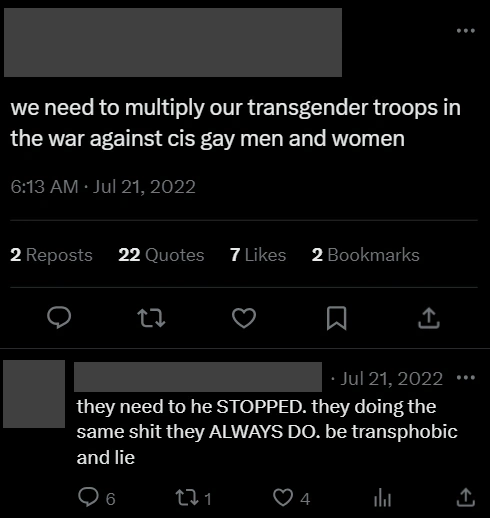Click the main post reply icon

point(59,318)
